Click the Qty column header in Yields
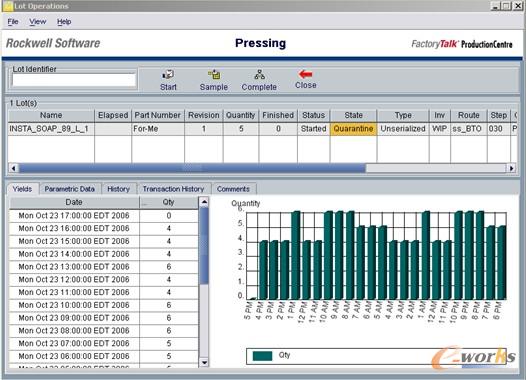526x380 pixels. [169, 202]
